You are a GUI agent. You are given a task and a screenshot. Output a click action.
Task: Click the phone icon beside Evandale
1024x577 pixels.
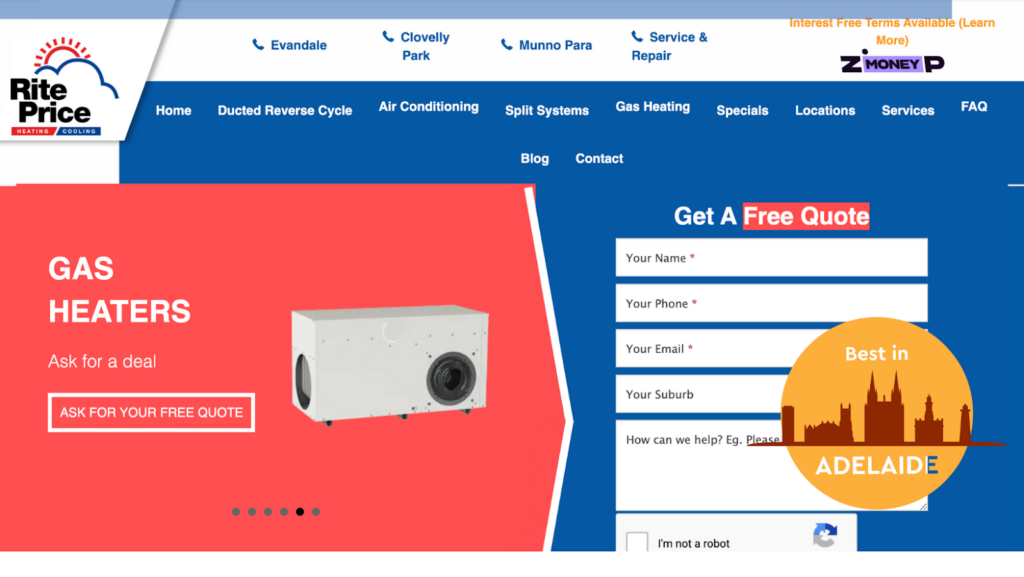(x=259, y=44)
